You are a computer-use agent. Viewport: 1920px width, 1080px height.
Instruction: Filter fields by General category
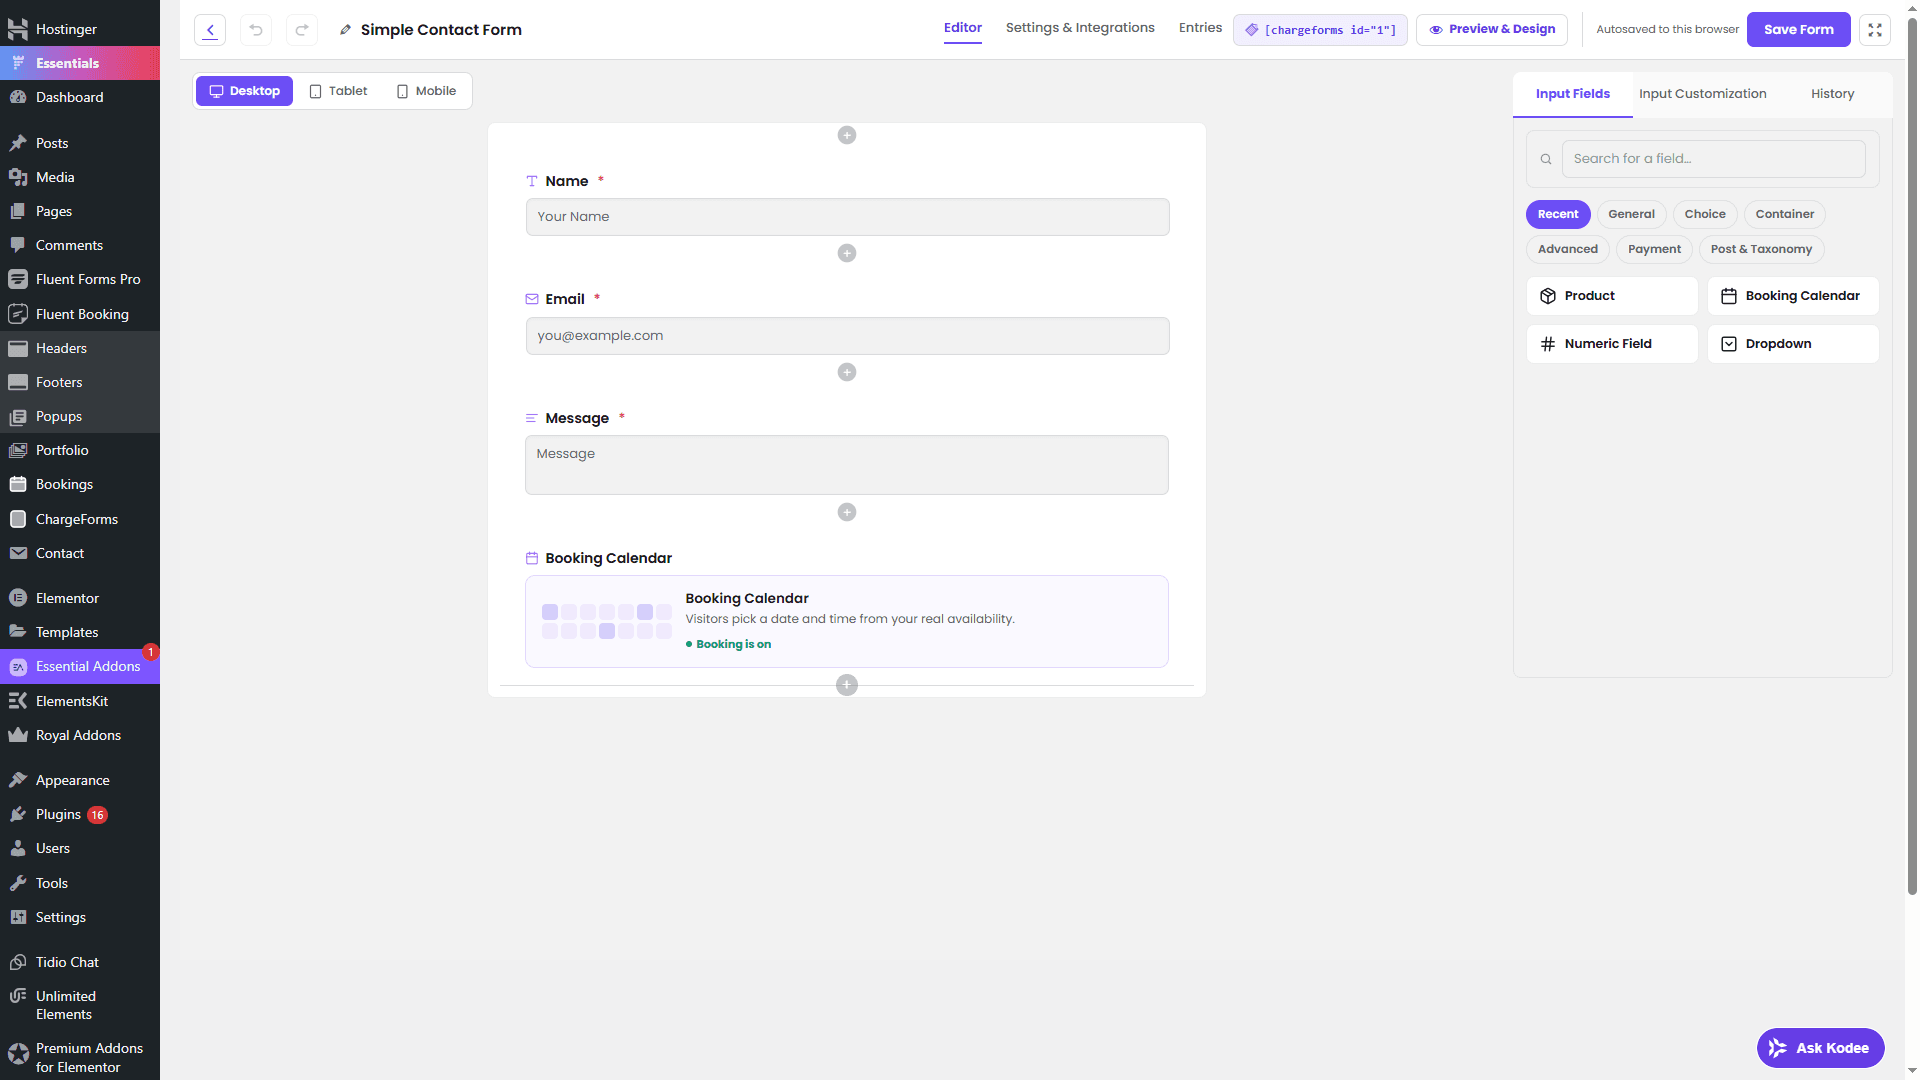pos(1631,214)
